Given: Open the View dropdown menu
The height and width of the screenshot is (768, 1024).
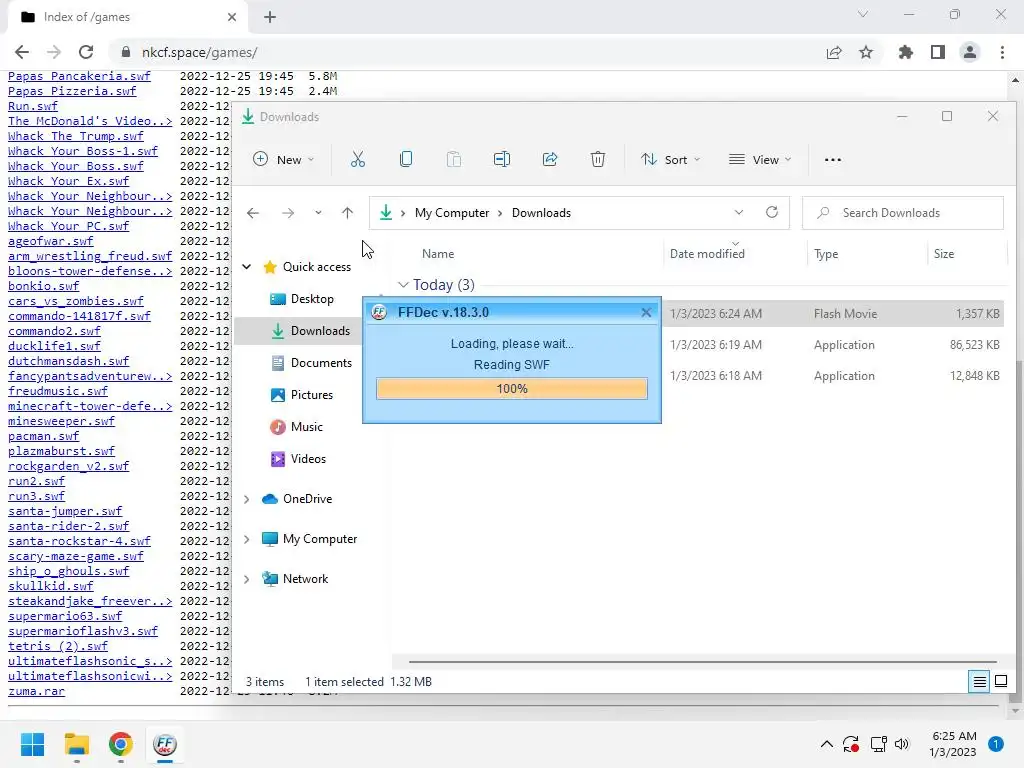Looking at the screenshot, I should tap(760, 159).
